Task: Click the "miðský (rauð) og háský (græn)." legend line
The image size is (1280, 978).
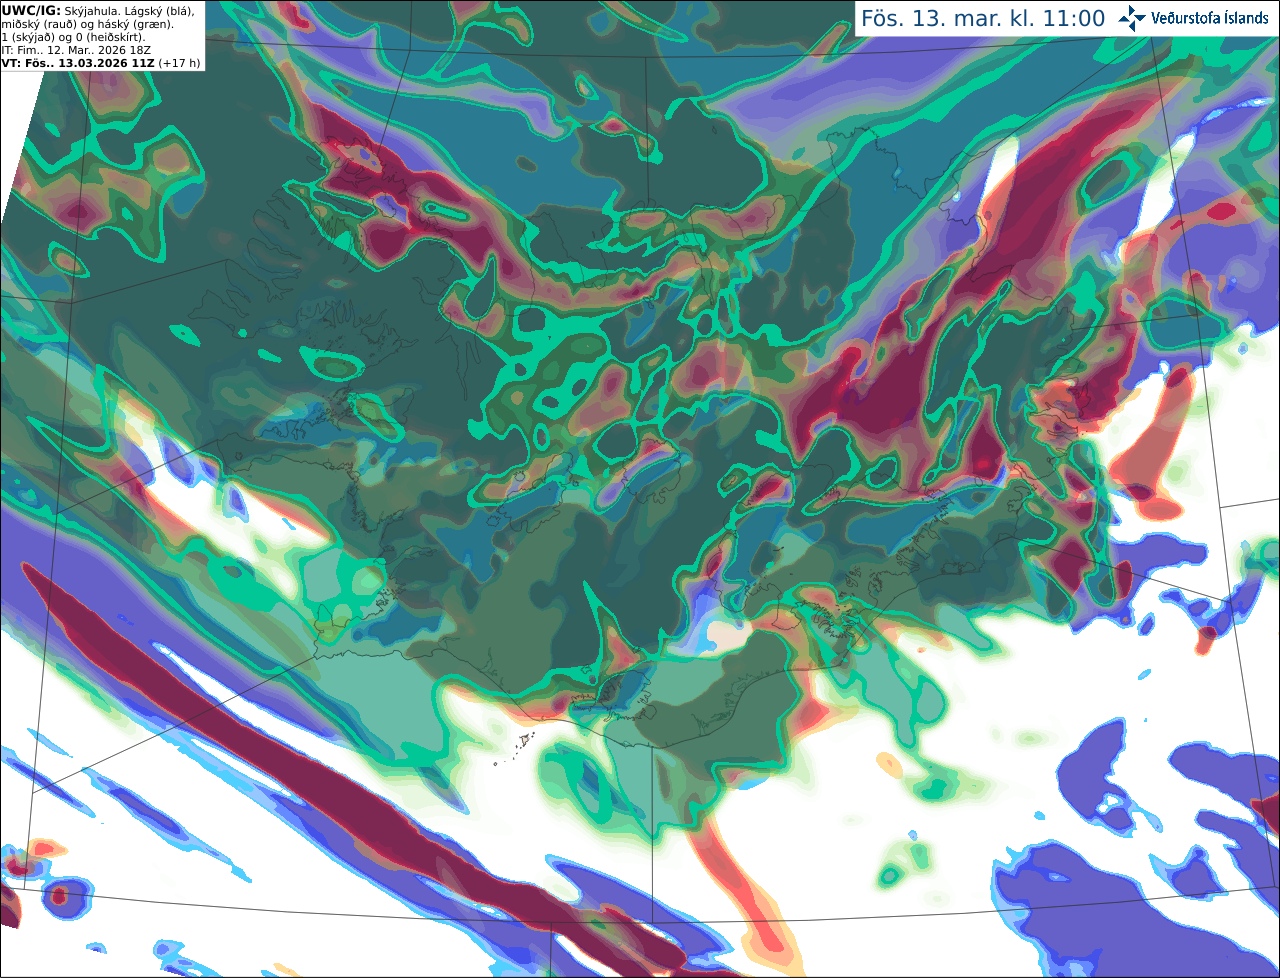Action: pos(87,24)
